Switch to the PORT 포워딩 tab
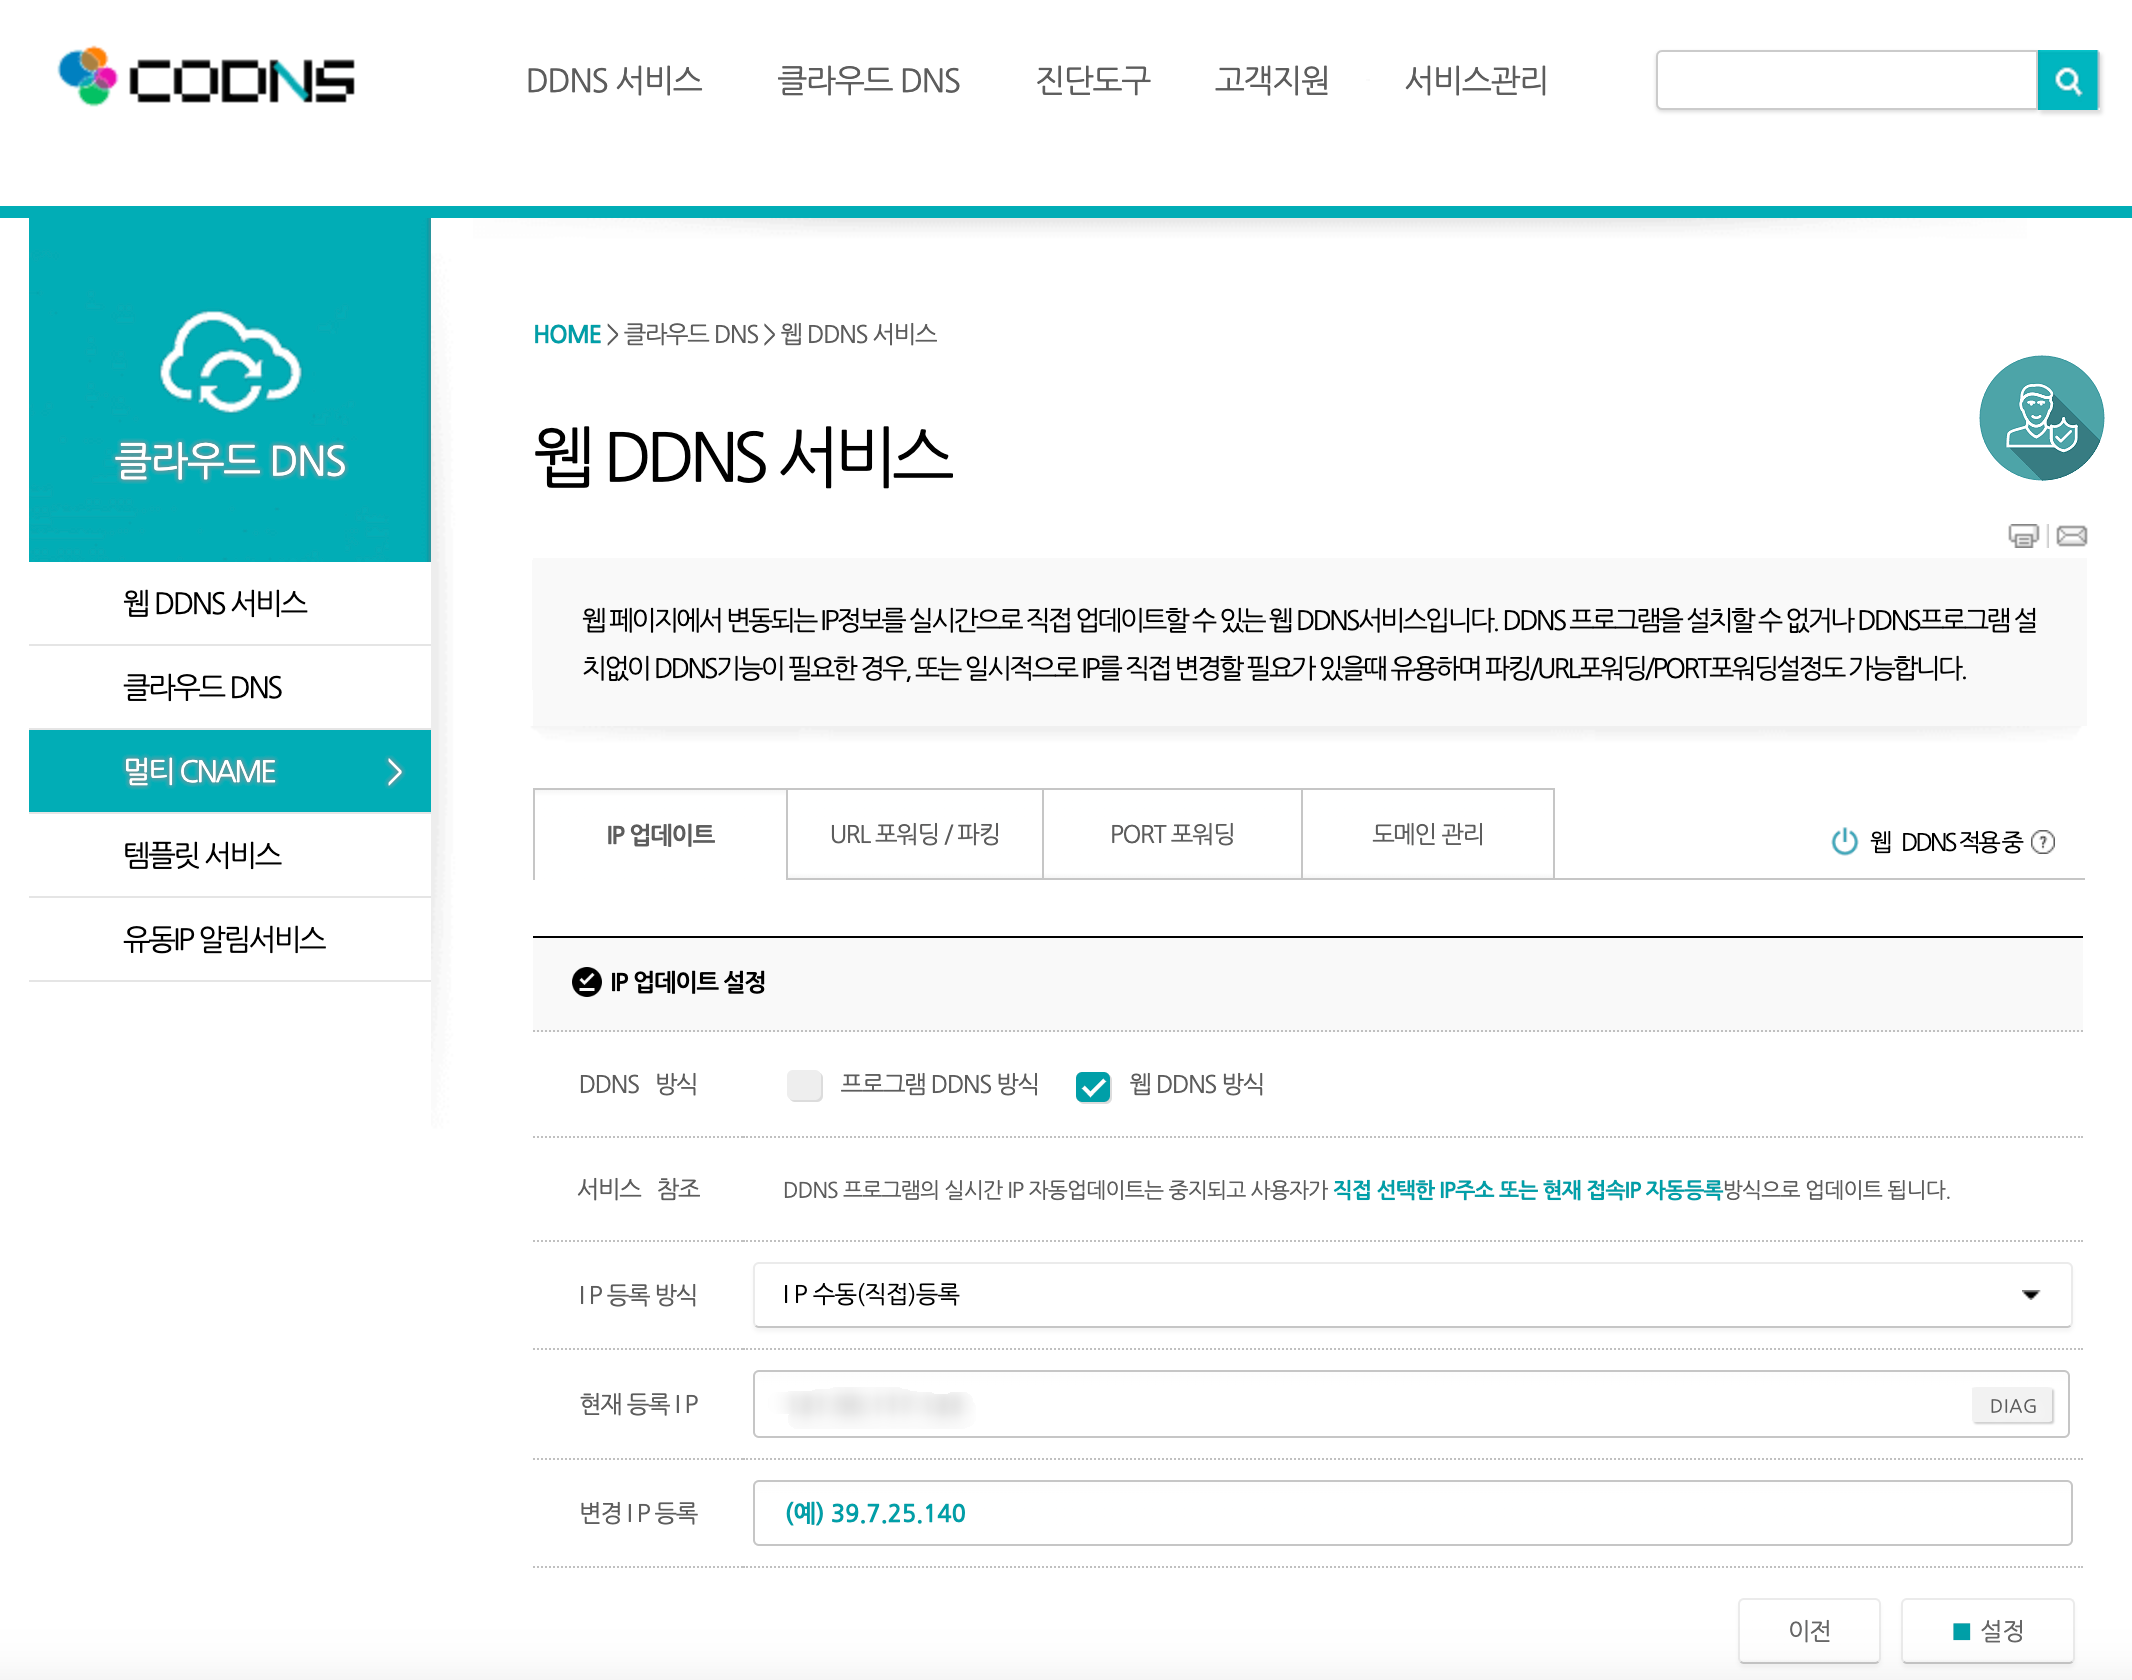2132x1680 pixels. pos(1172,834)
